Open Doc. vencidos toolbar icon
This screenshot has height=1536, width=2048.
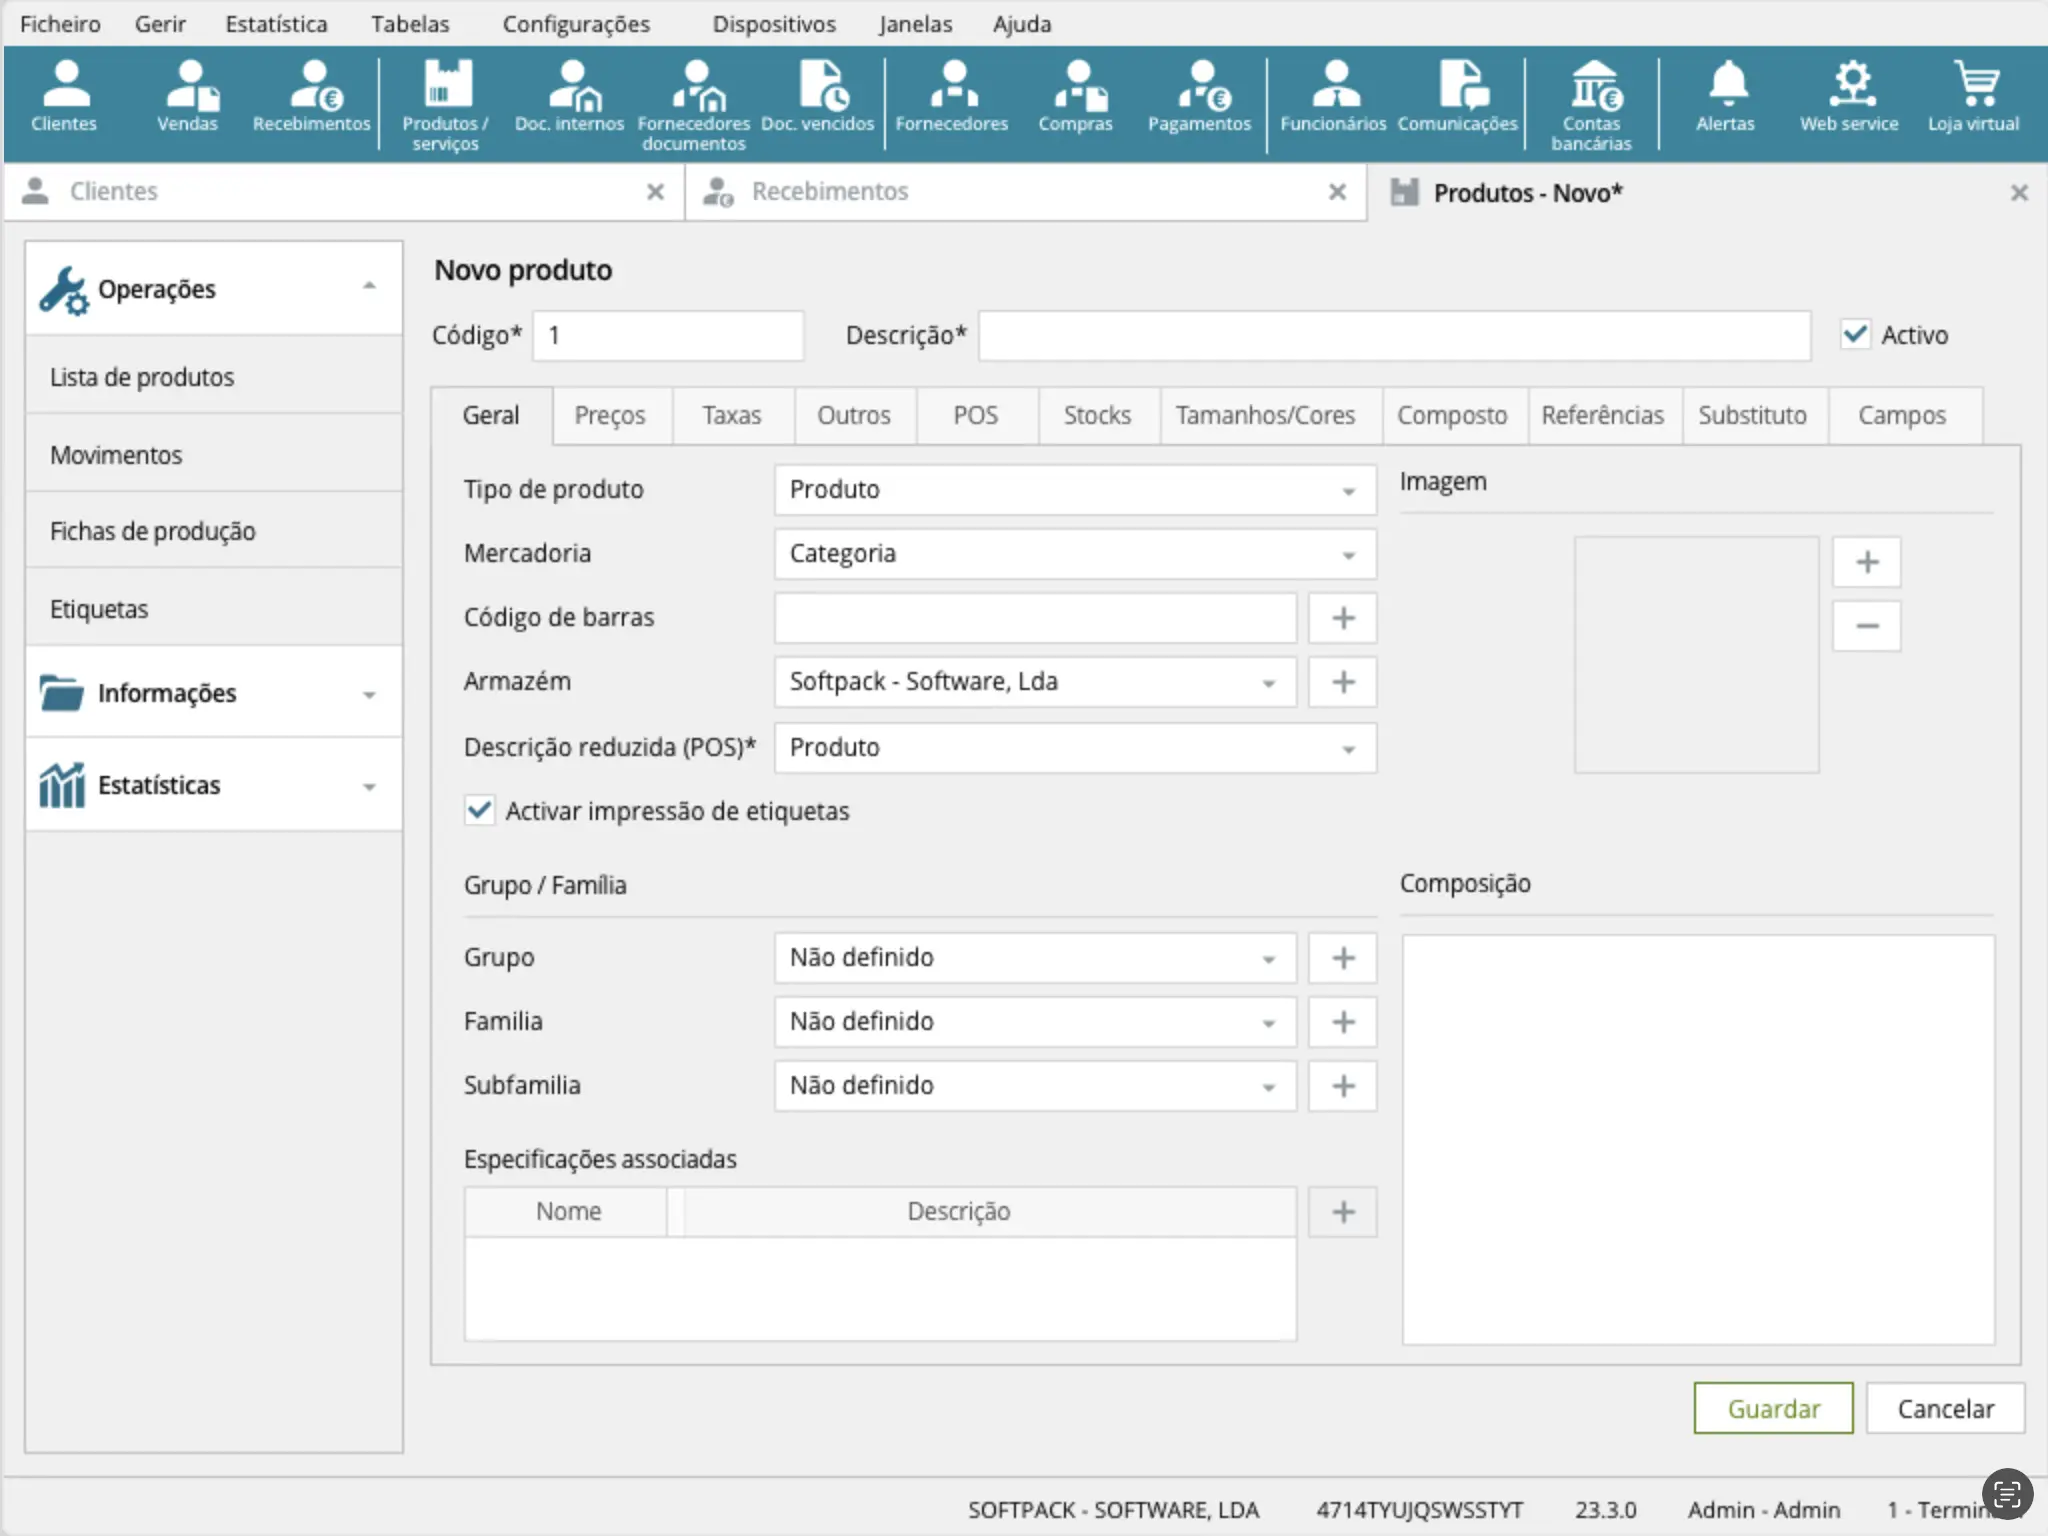pos(818,97)
